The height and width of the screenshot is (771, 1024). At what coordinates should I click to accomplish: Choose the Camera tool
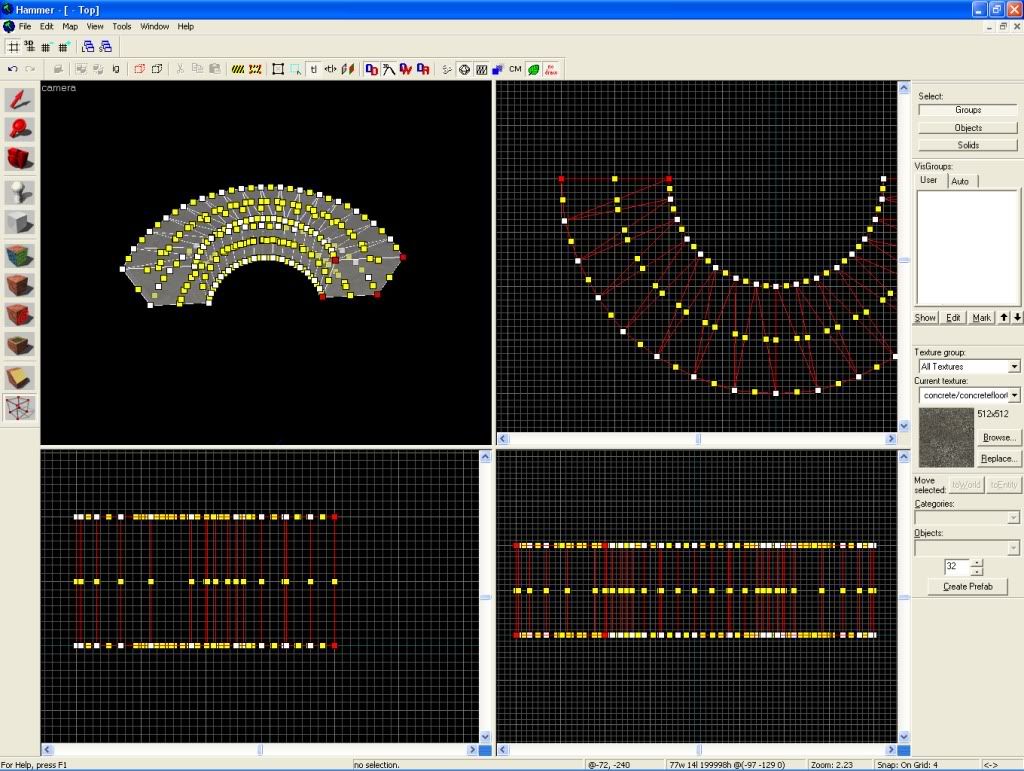pyautogui.click(x=20, y=159)
